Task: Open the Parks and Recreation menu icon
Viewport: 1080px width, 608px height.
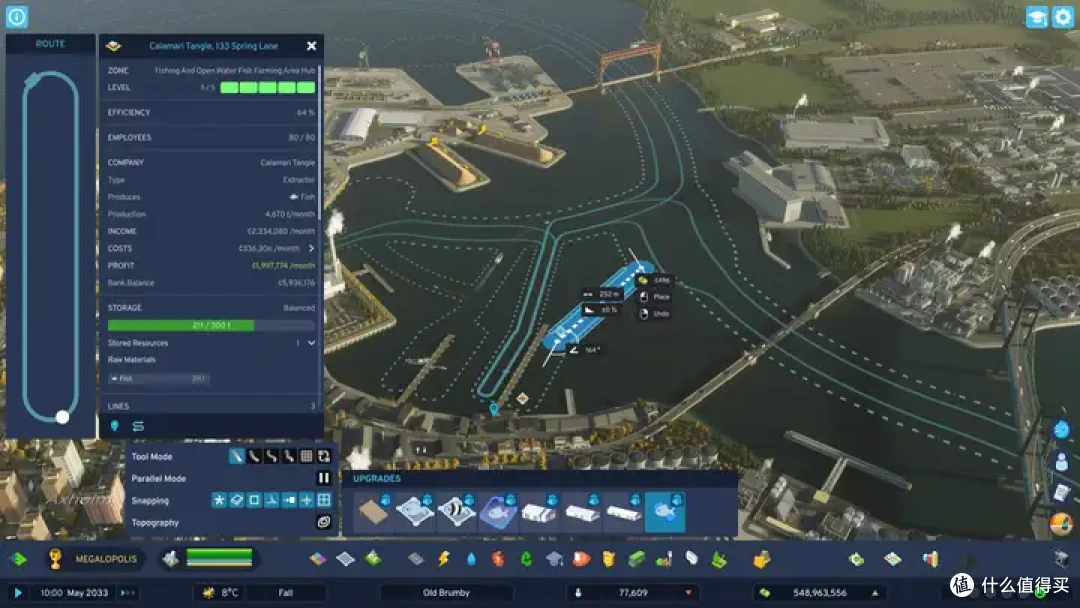Action: pyautogui.click(x=664, y=559)
